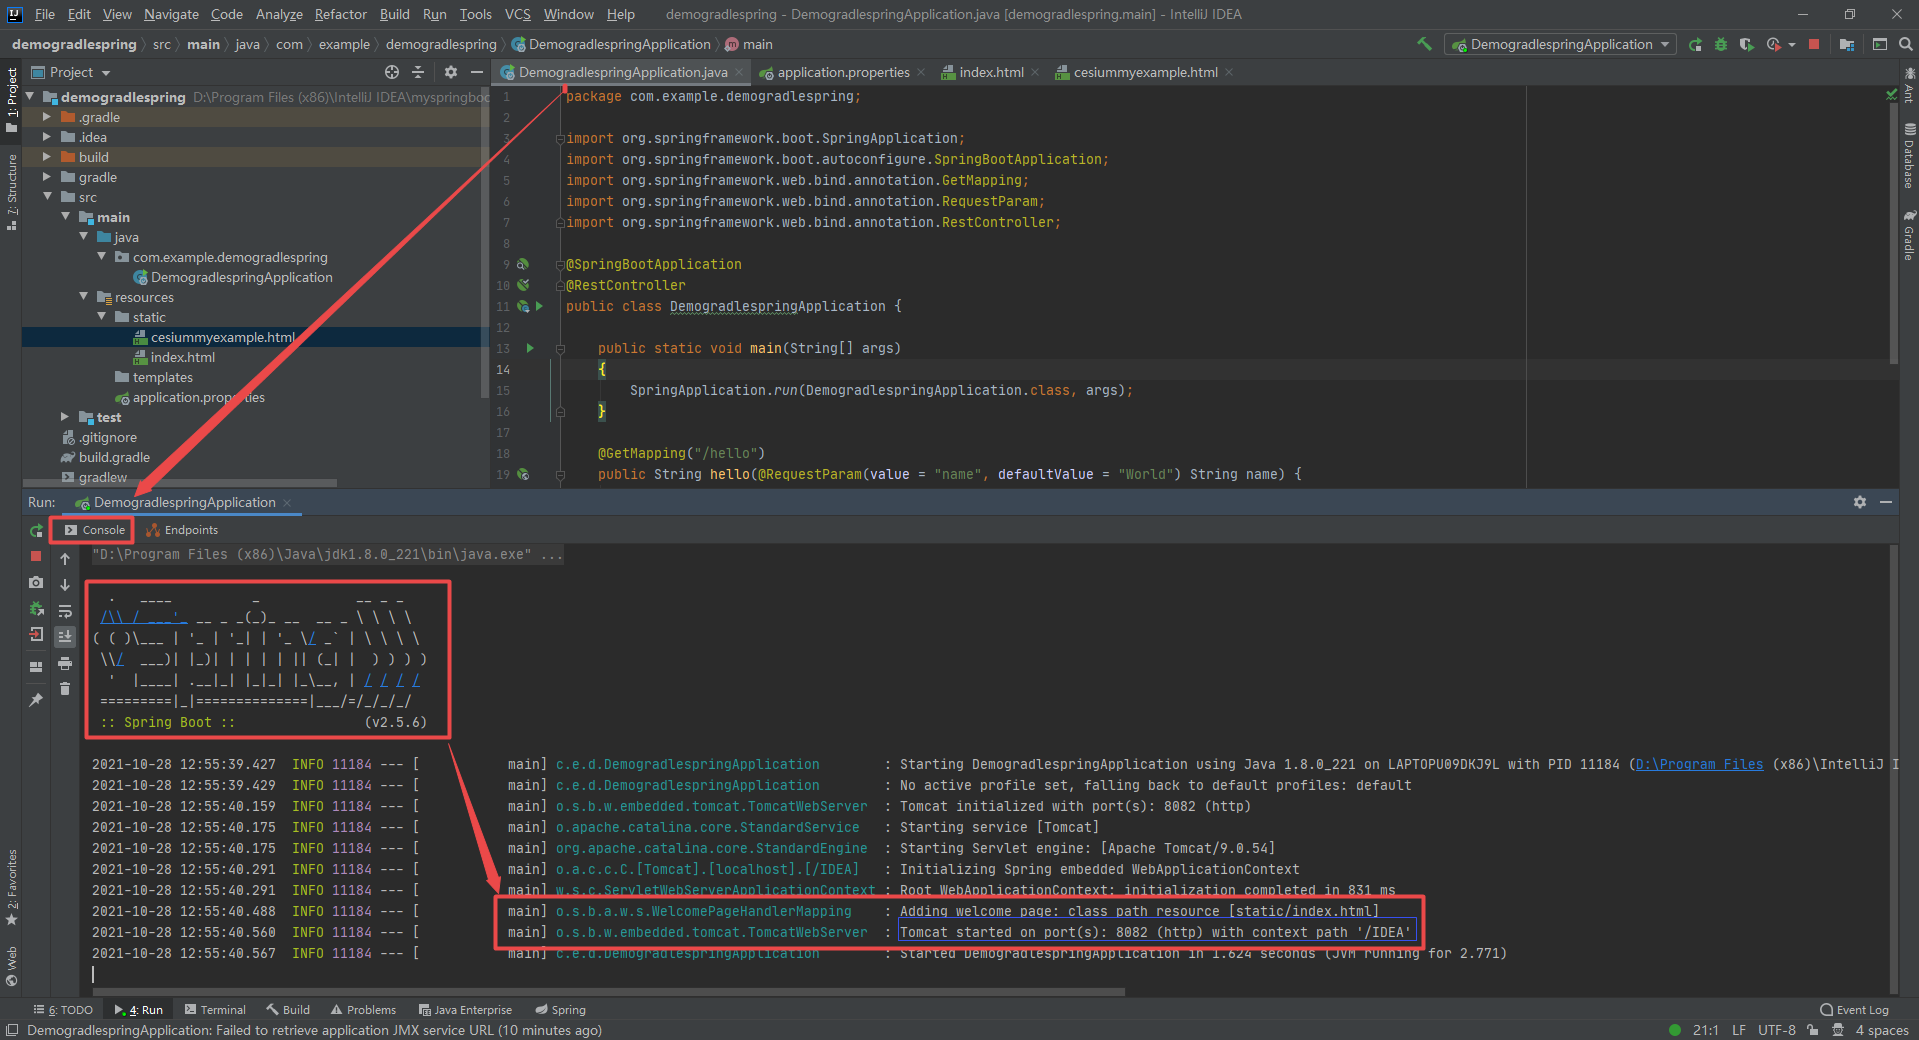Toggle tool window bars at bottom-left corner
The width and height of the screenshot is (1919, 1040).
[12, 1030]
